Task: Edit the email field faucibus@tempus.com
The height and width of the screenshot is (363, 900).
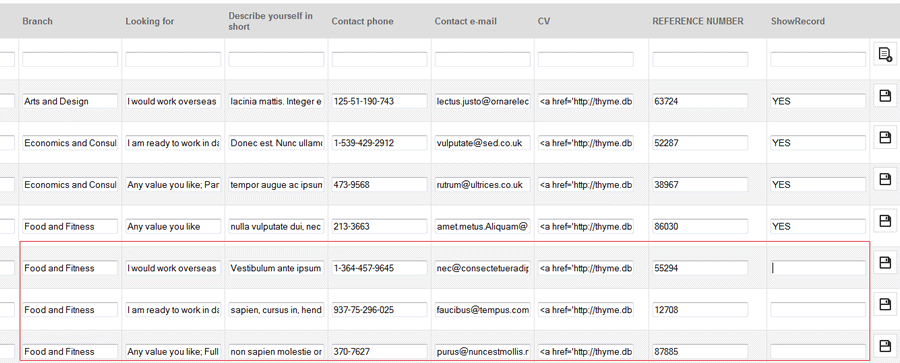Action: [x=483, y=310]
